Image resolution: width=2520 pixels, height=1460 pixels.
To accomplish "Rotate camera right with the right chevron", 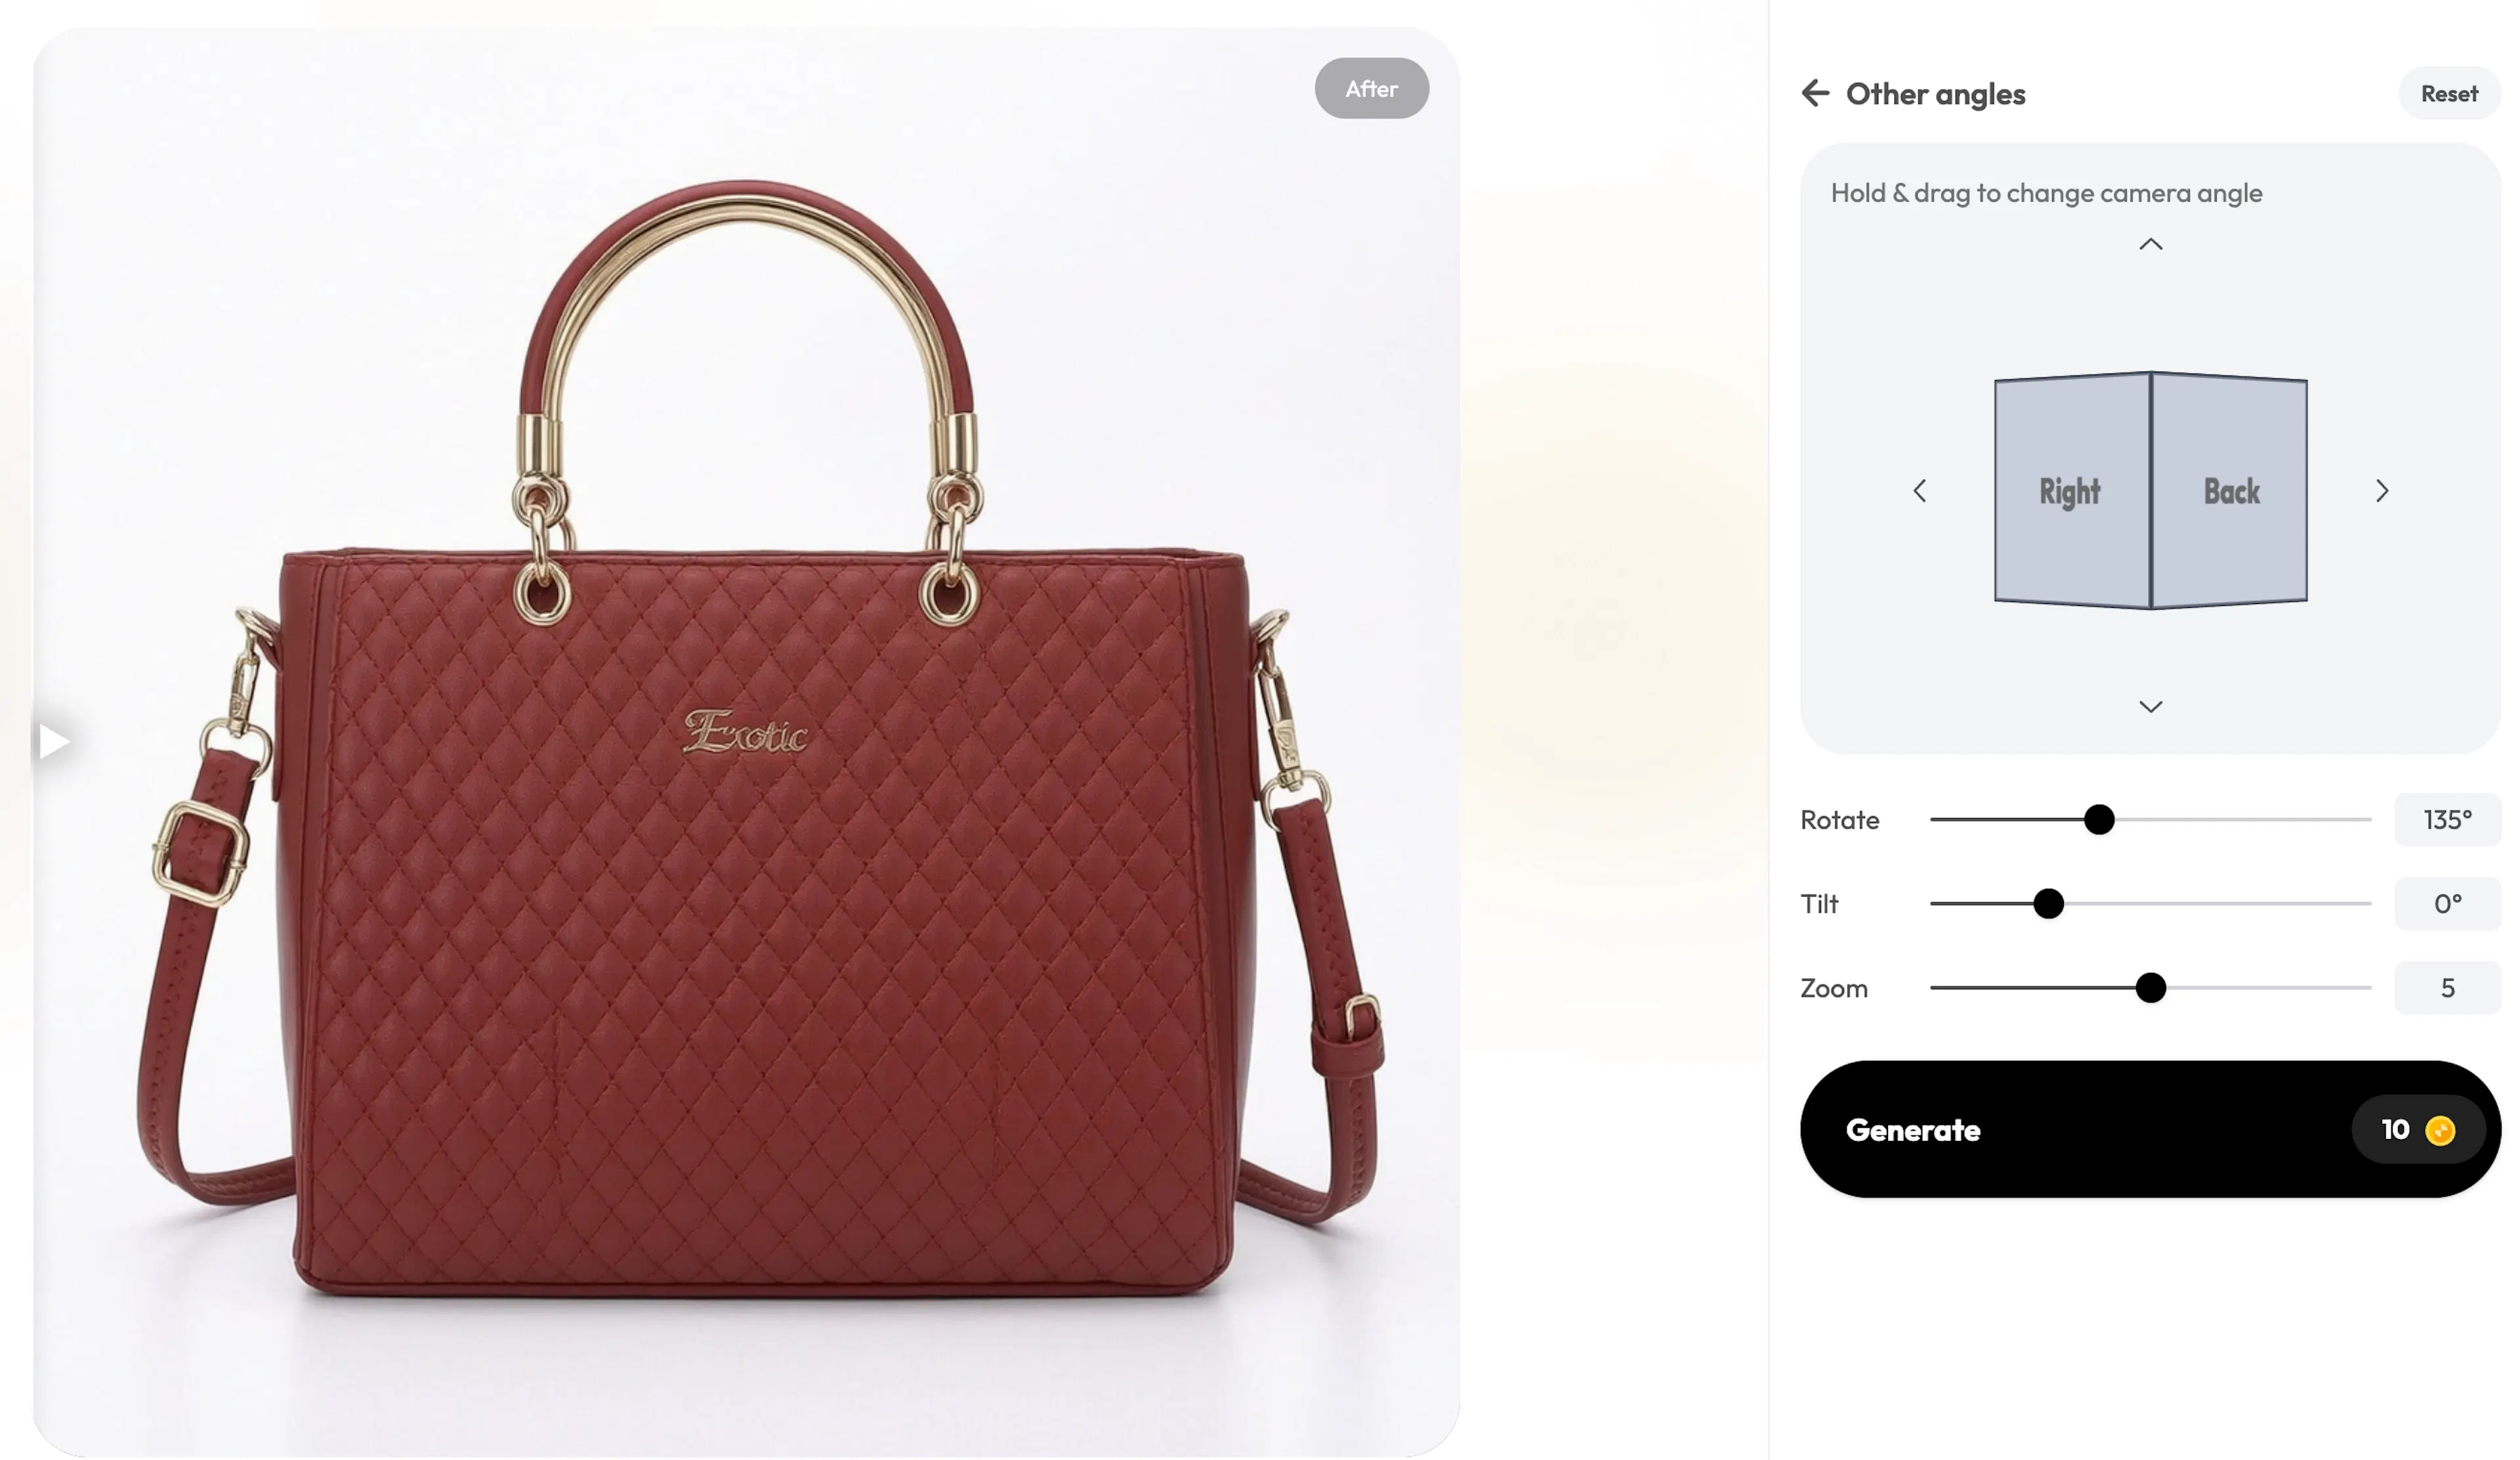I will tap(2382, 491).
